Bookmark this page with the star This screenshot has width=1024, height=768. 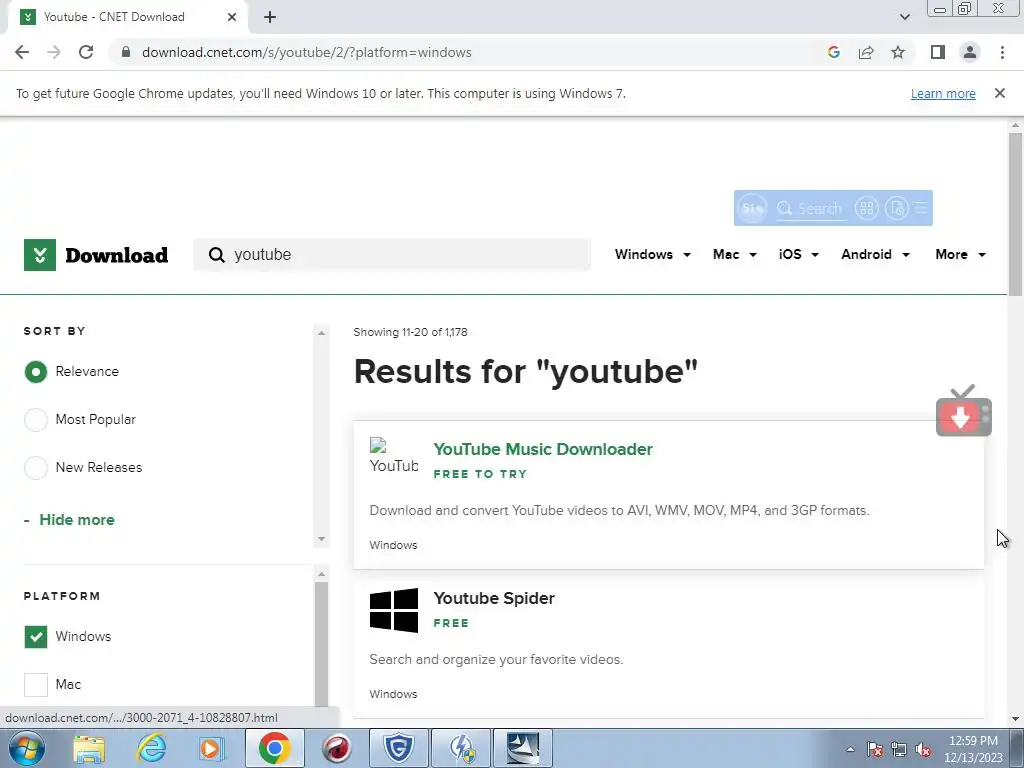coord(898,52)
